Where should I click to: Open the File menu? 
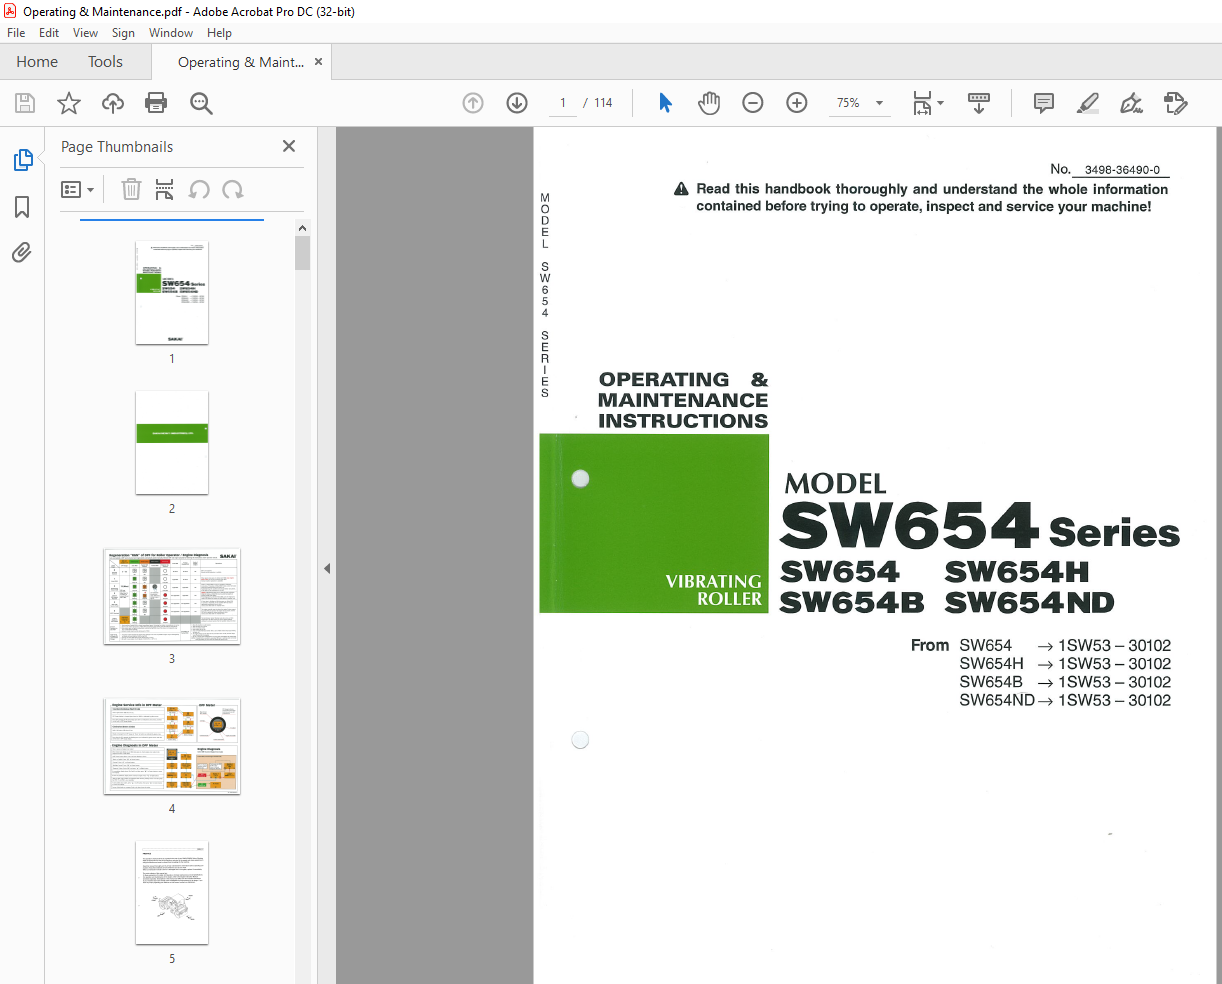click(x=16, y=33)
